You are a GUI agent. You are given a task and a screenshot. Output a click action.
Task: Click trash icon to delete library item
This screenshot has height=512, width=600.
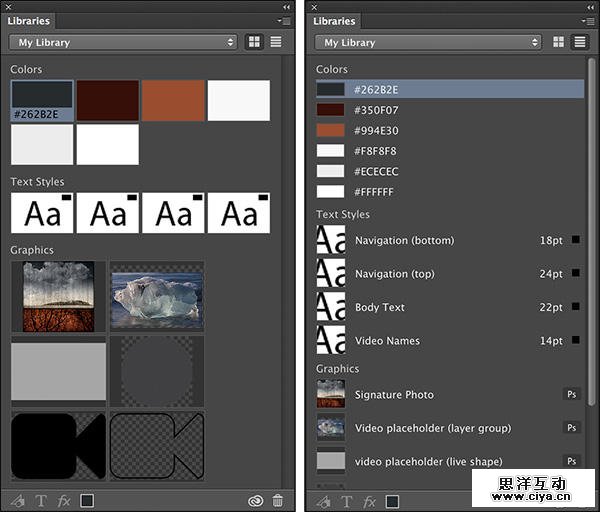tap(278, 500)
